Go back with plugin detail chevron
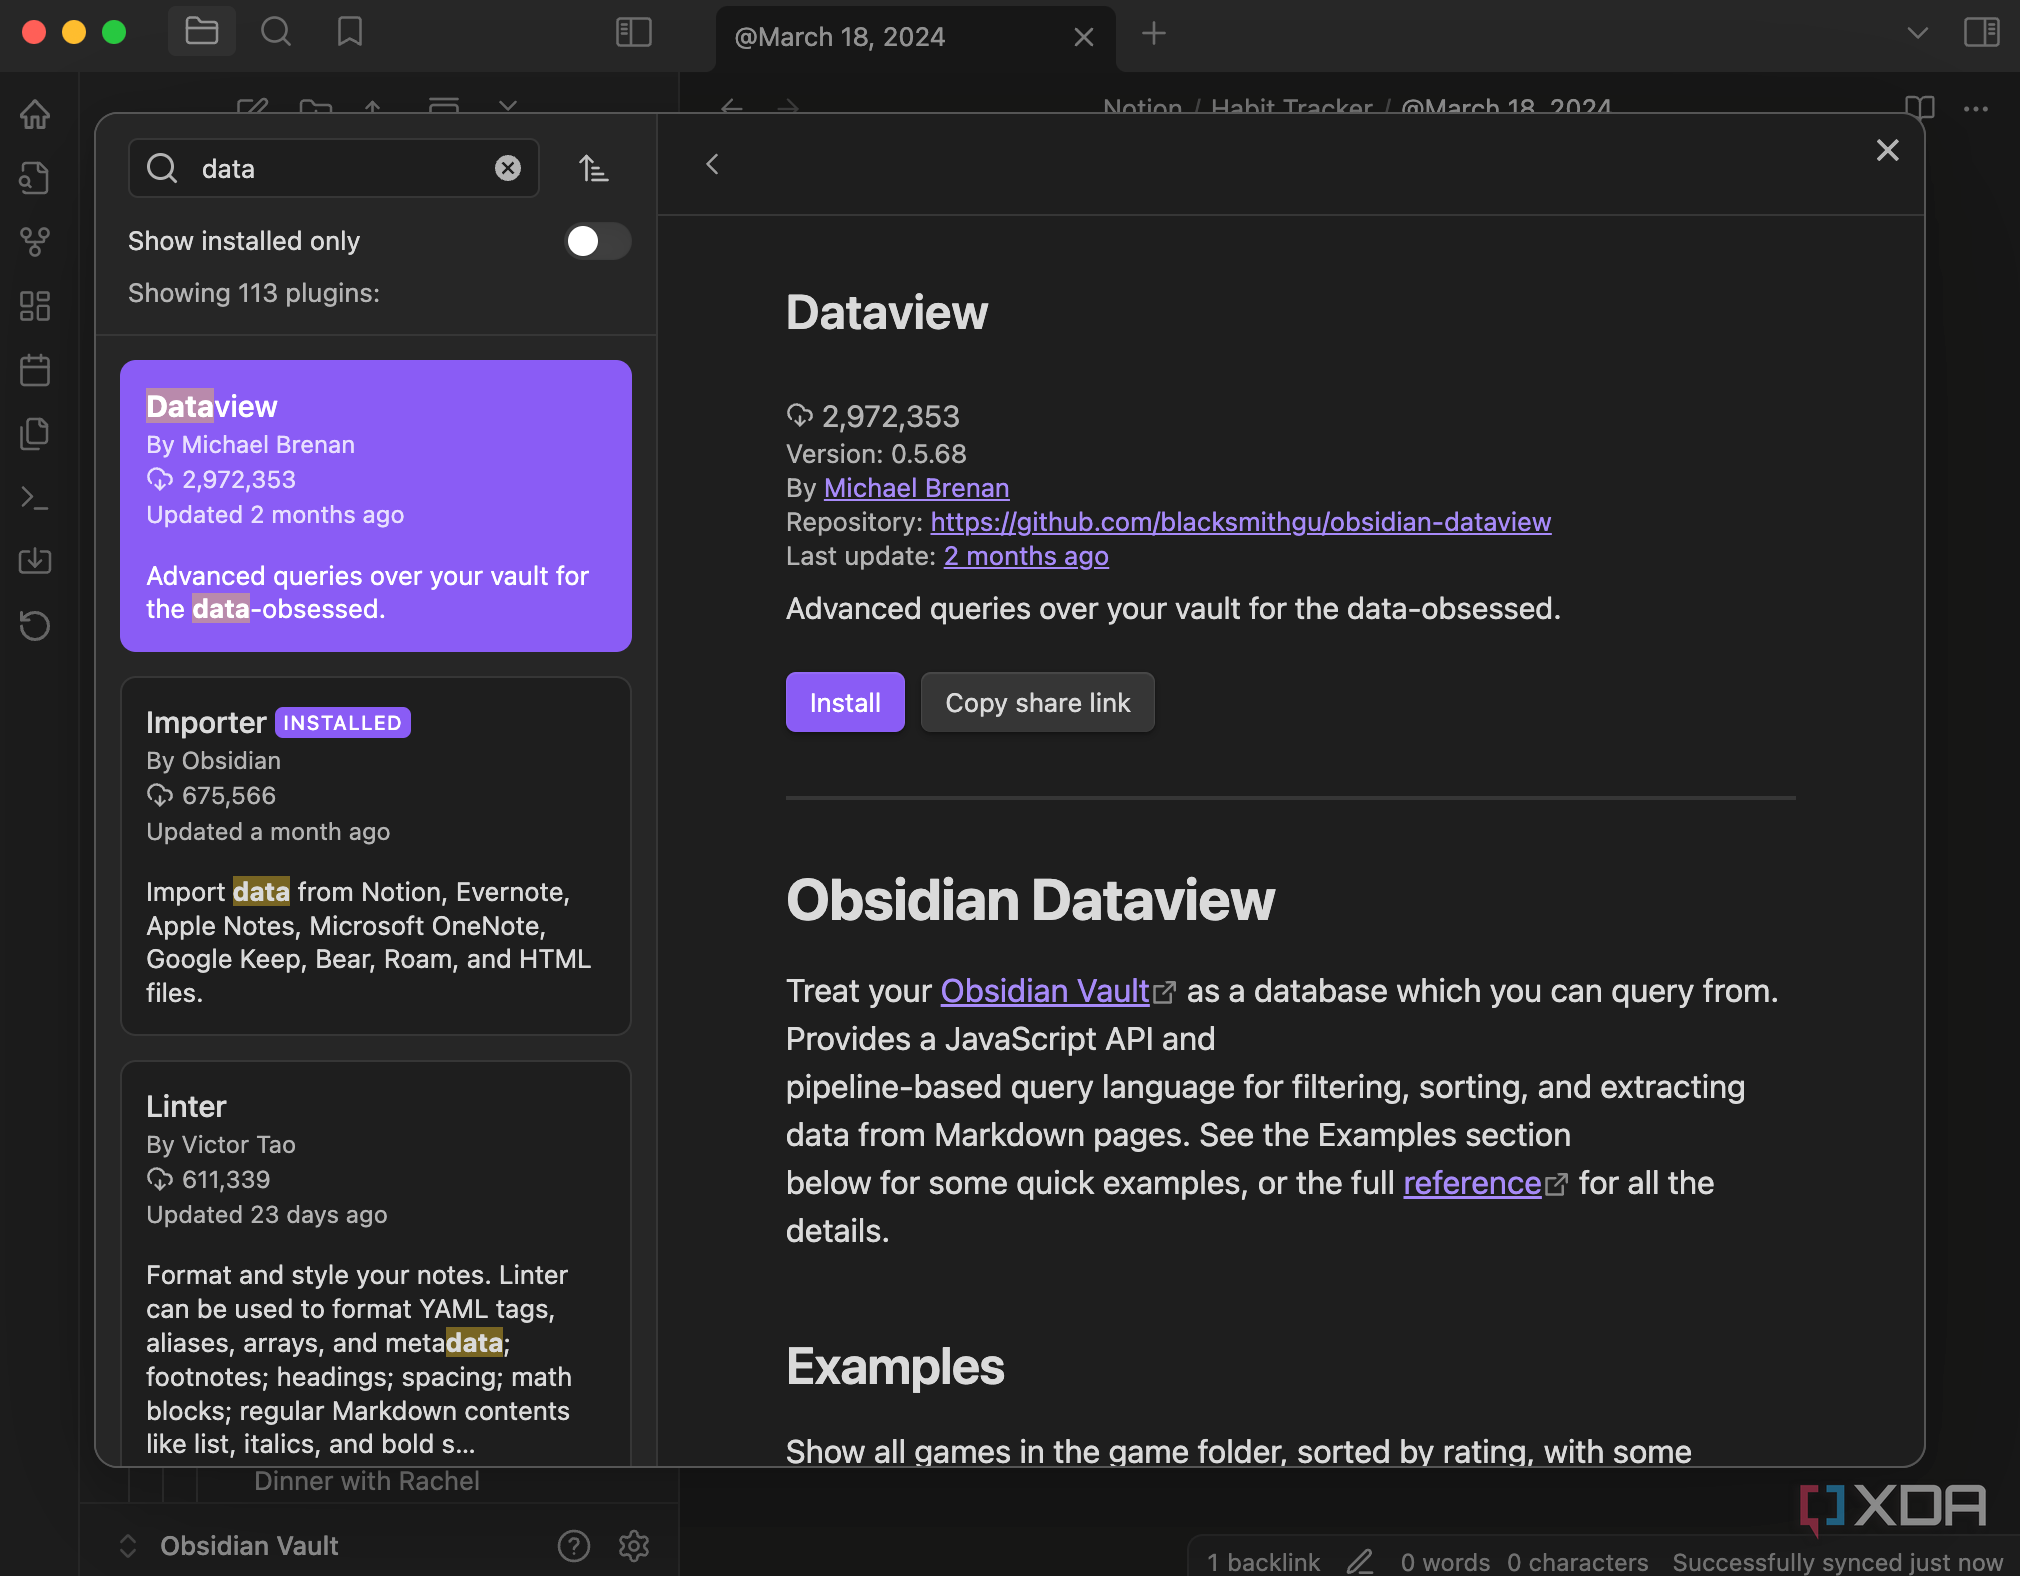Image resolution: width=2020 pixels, height=1576 pixels. pos(712,164)
